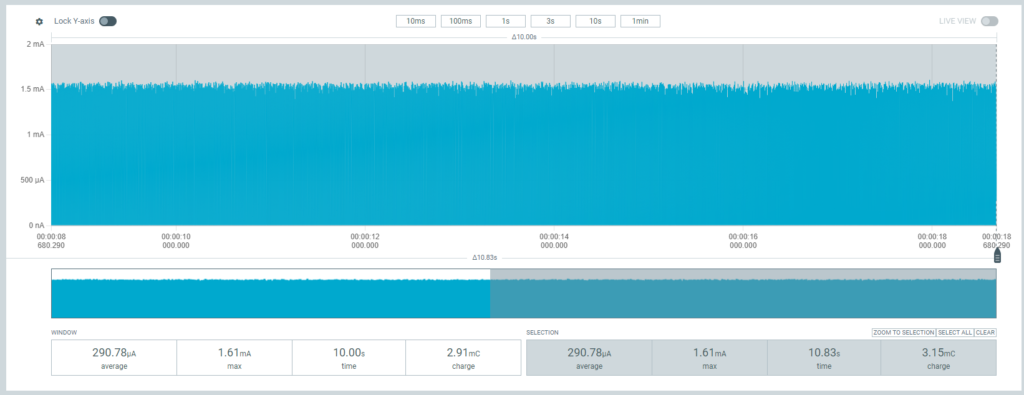Select the 1s time window
This screenshot has width=1024, height=395.
tap(505, 21)
